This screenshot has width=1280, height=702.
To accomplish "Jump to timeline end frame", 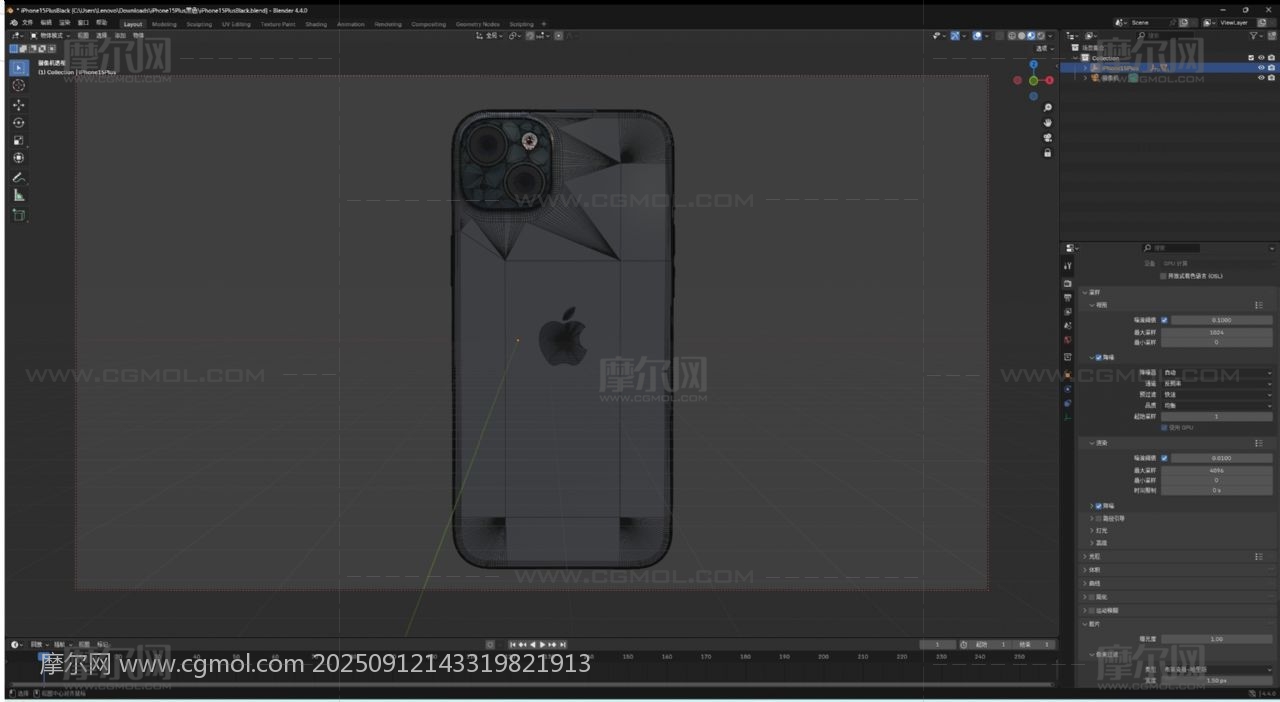I will (563, 645).
